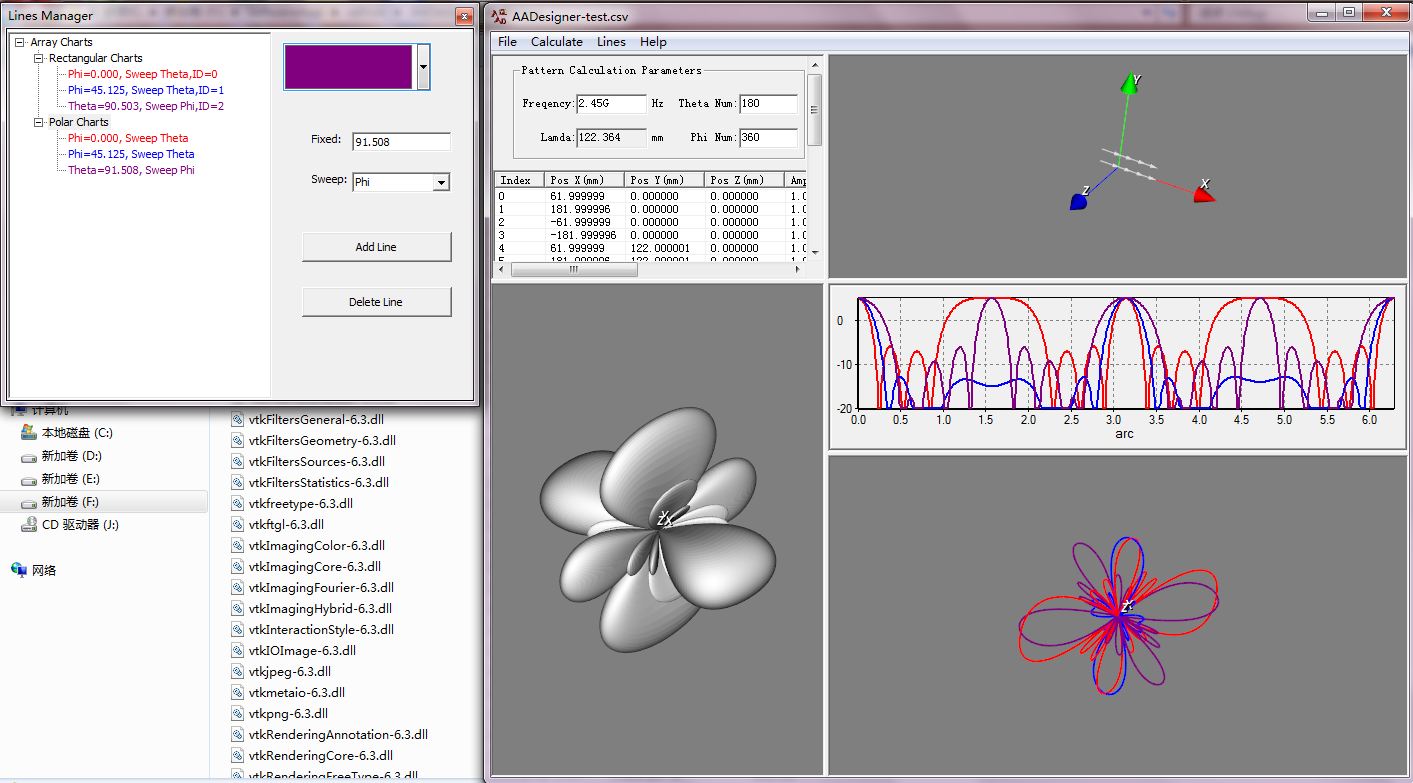Screen dimensions: 1413x783
Task: Collapse the Rectangular Charts branch
Action: coord(39,58)
